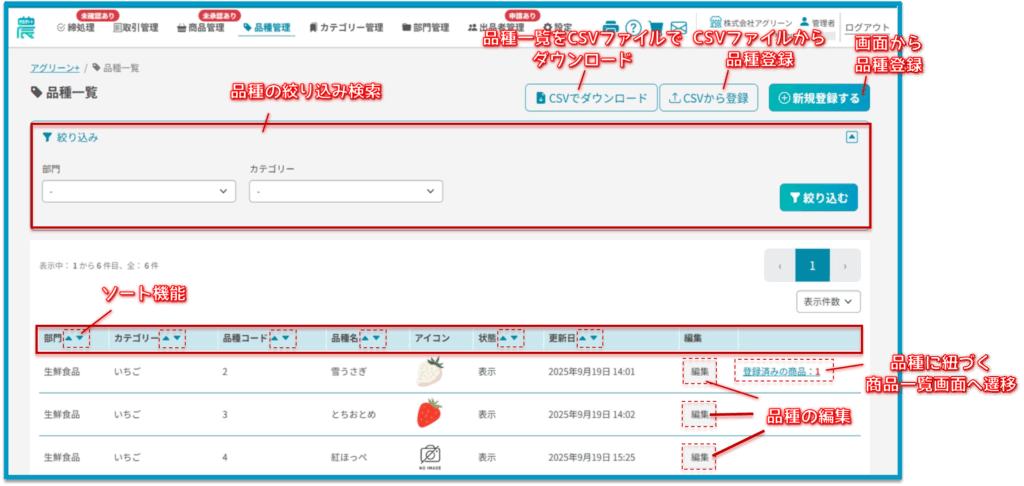Image resolution: width=1024 pixels, height=486 pixels.
Task: Open 登録済みの商品：1 link
Action: click(781, 371)
